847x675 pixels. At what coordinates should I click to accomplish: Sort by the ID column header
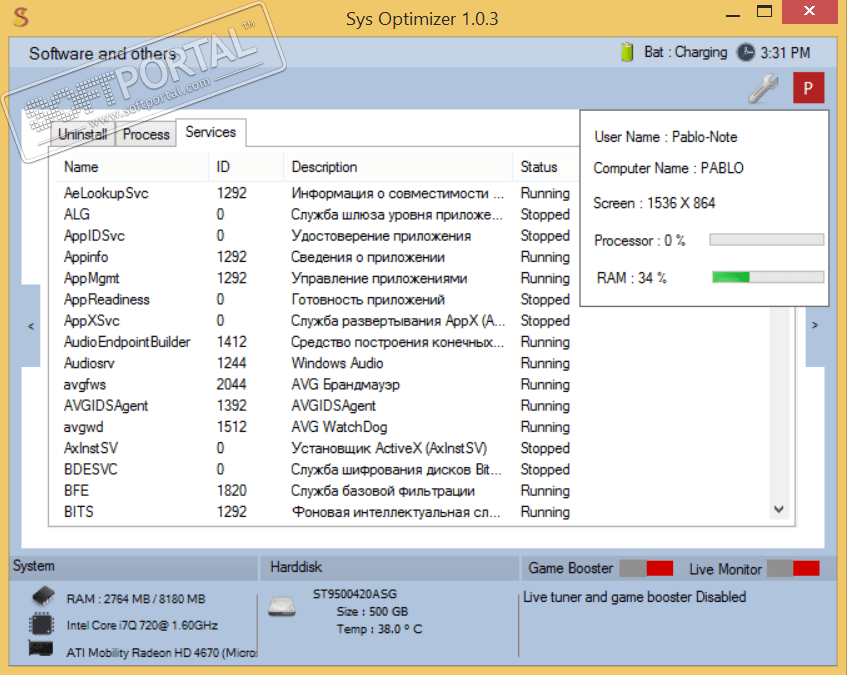246,167
